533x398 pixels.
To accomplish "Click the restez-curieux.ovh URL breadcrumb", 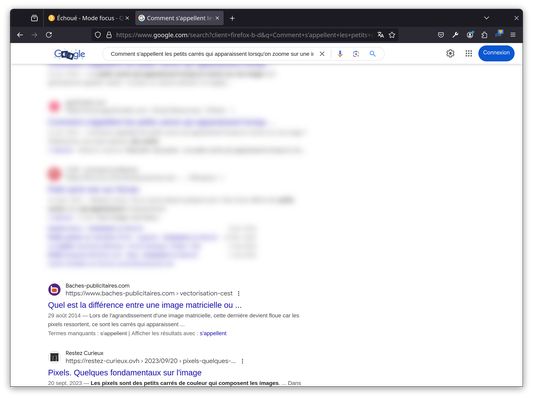I will click(151, 361).
